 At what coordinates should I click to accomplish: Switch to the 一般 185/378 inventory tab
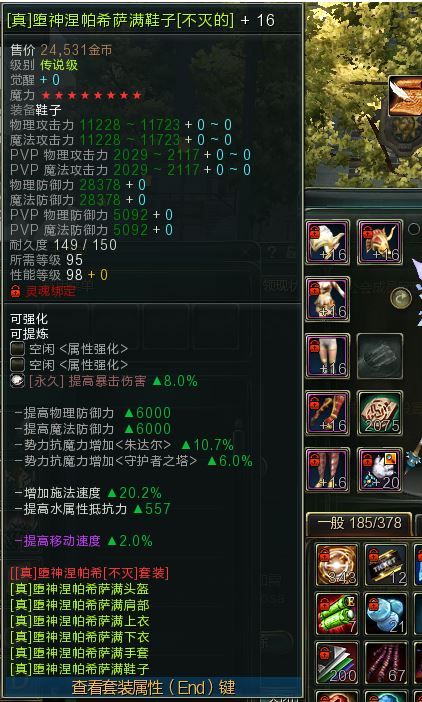pos(359,523)
